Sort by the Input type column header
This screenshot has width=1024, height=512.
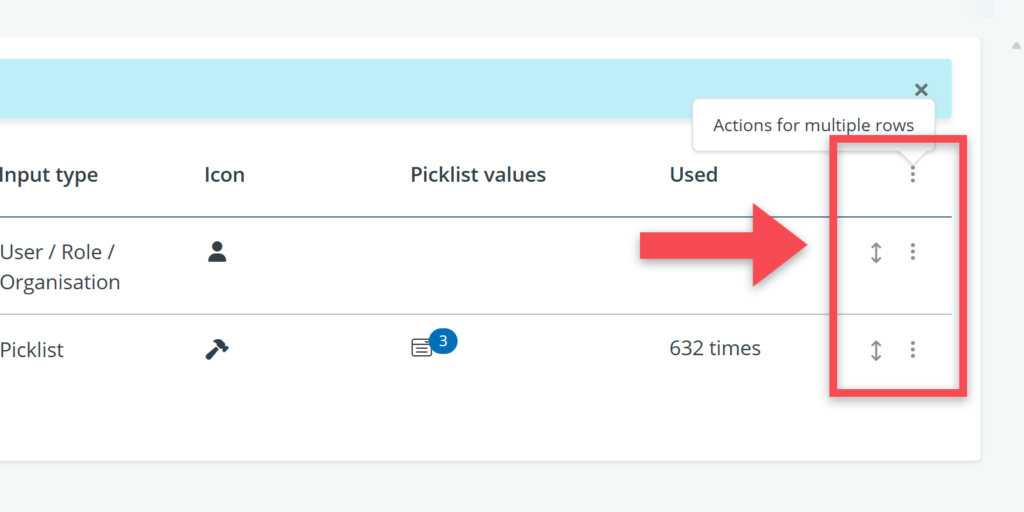coord(49,175)
